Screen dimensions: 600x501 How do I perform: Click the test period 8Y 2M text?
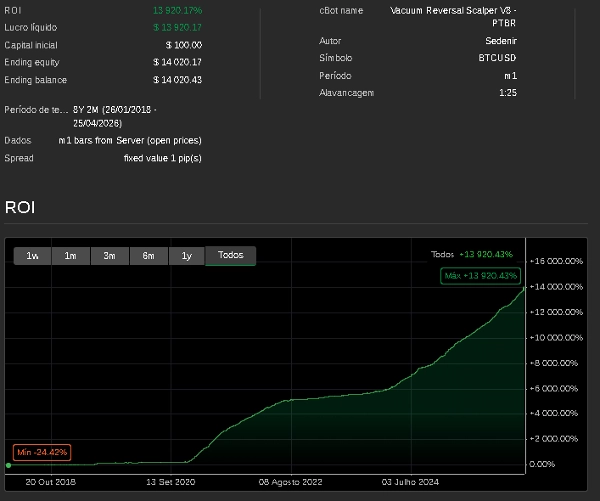tap(115, 116)
